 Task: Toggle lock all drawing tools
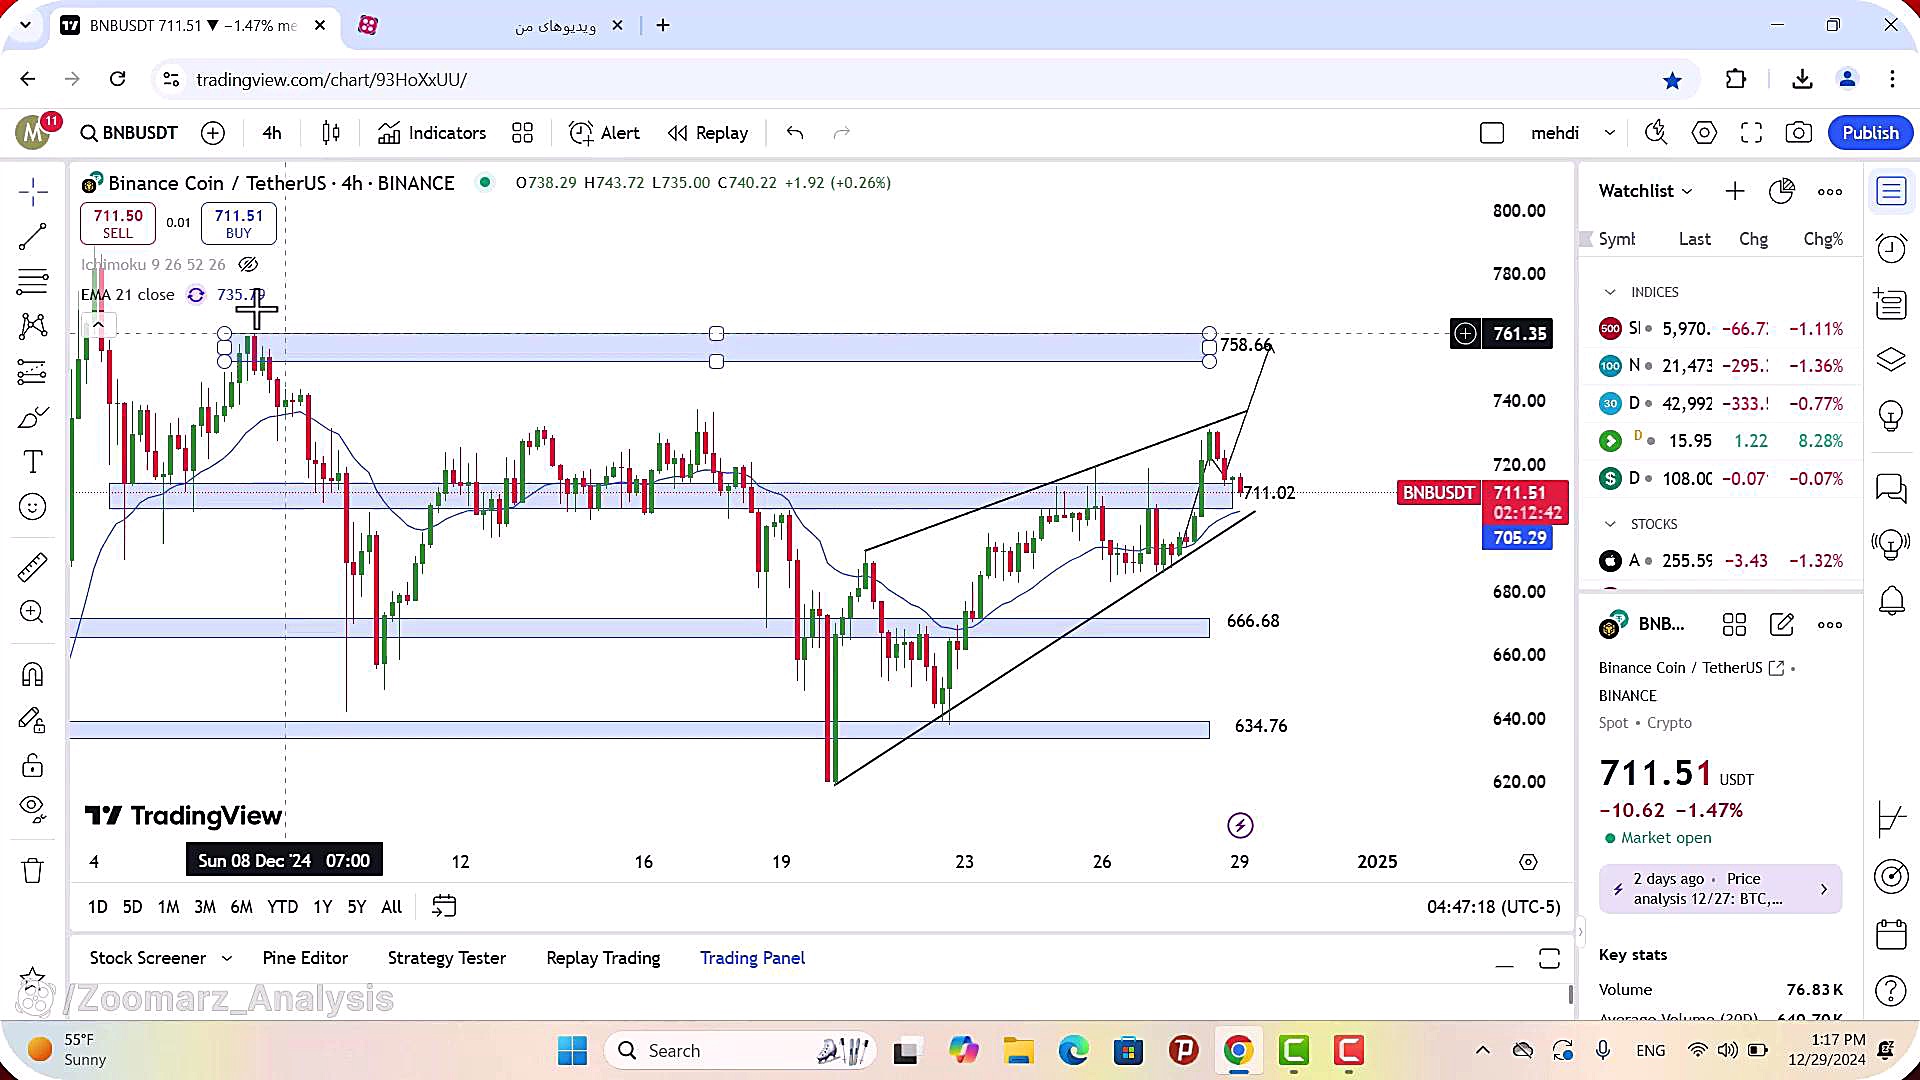[32, 766]
